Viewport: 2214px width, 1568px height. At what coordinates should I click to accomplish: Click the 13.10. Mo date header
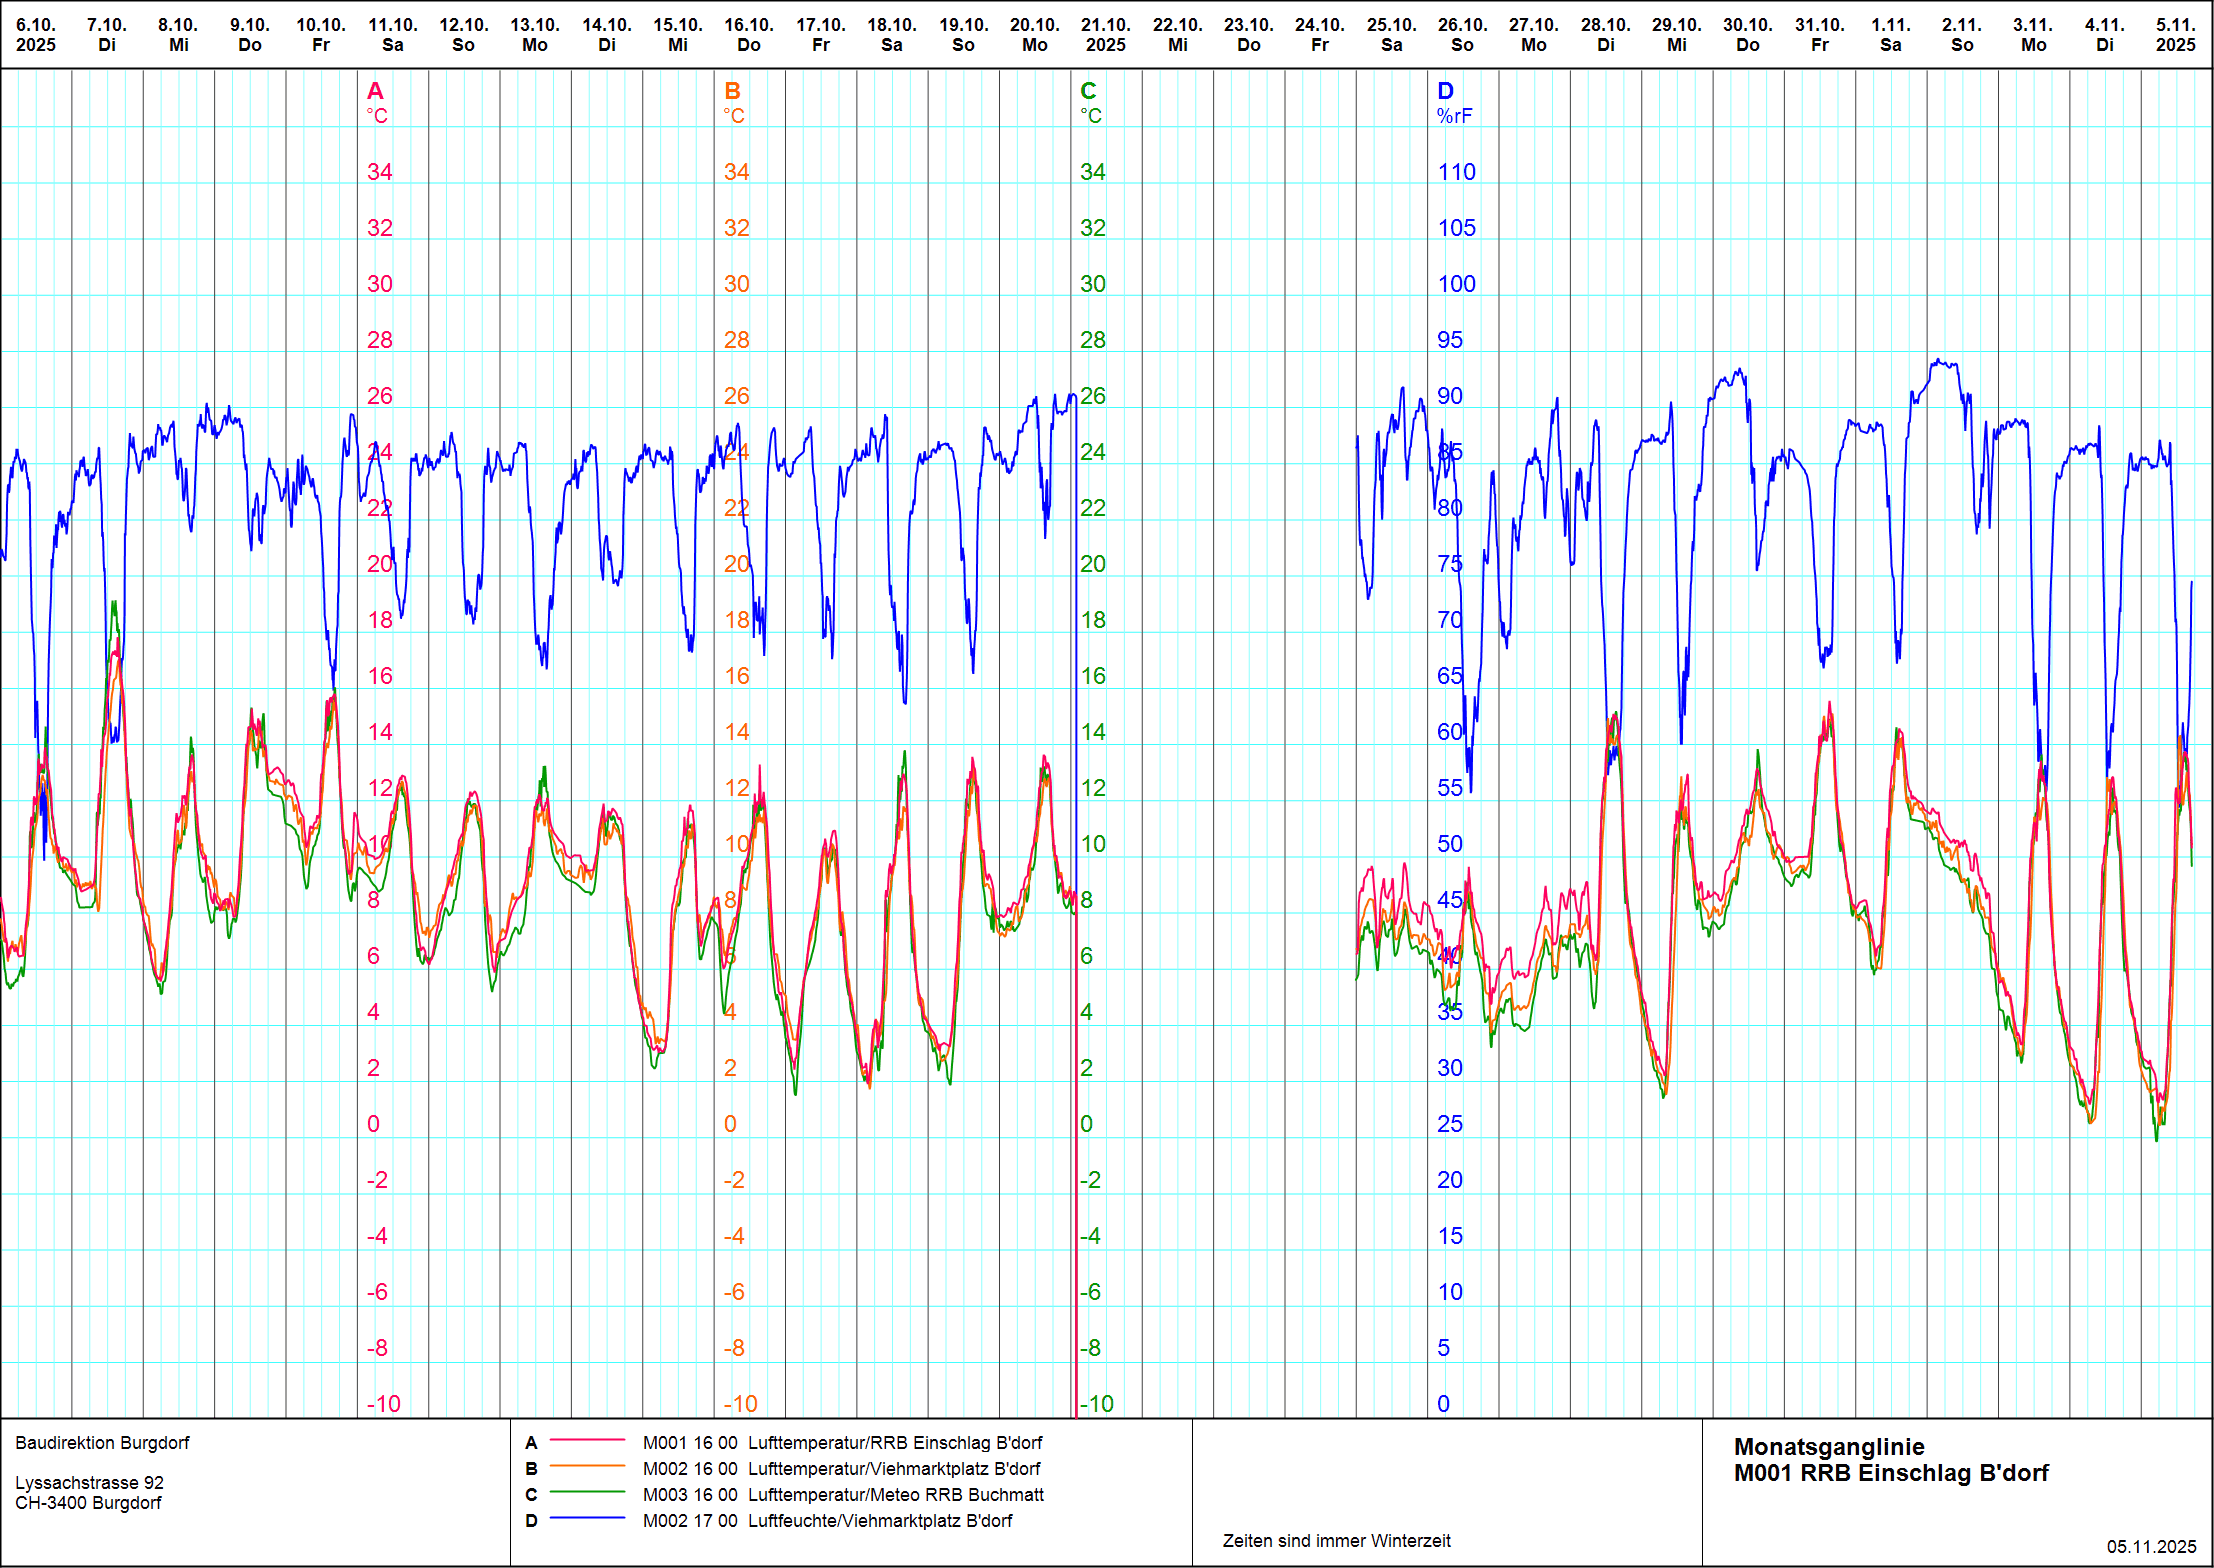(x=535, y=35)
